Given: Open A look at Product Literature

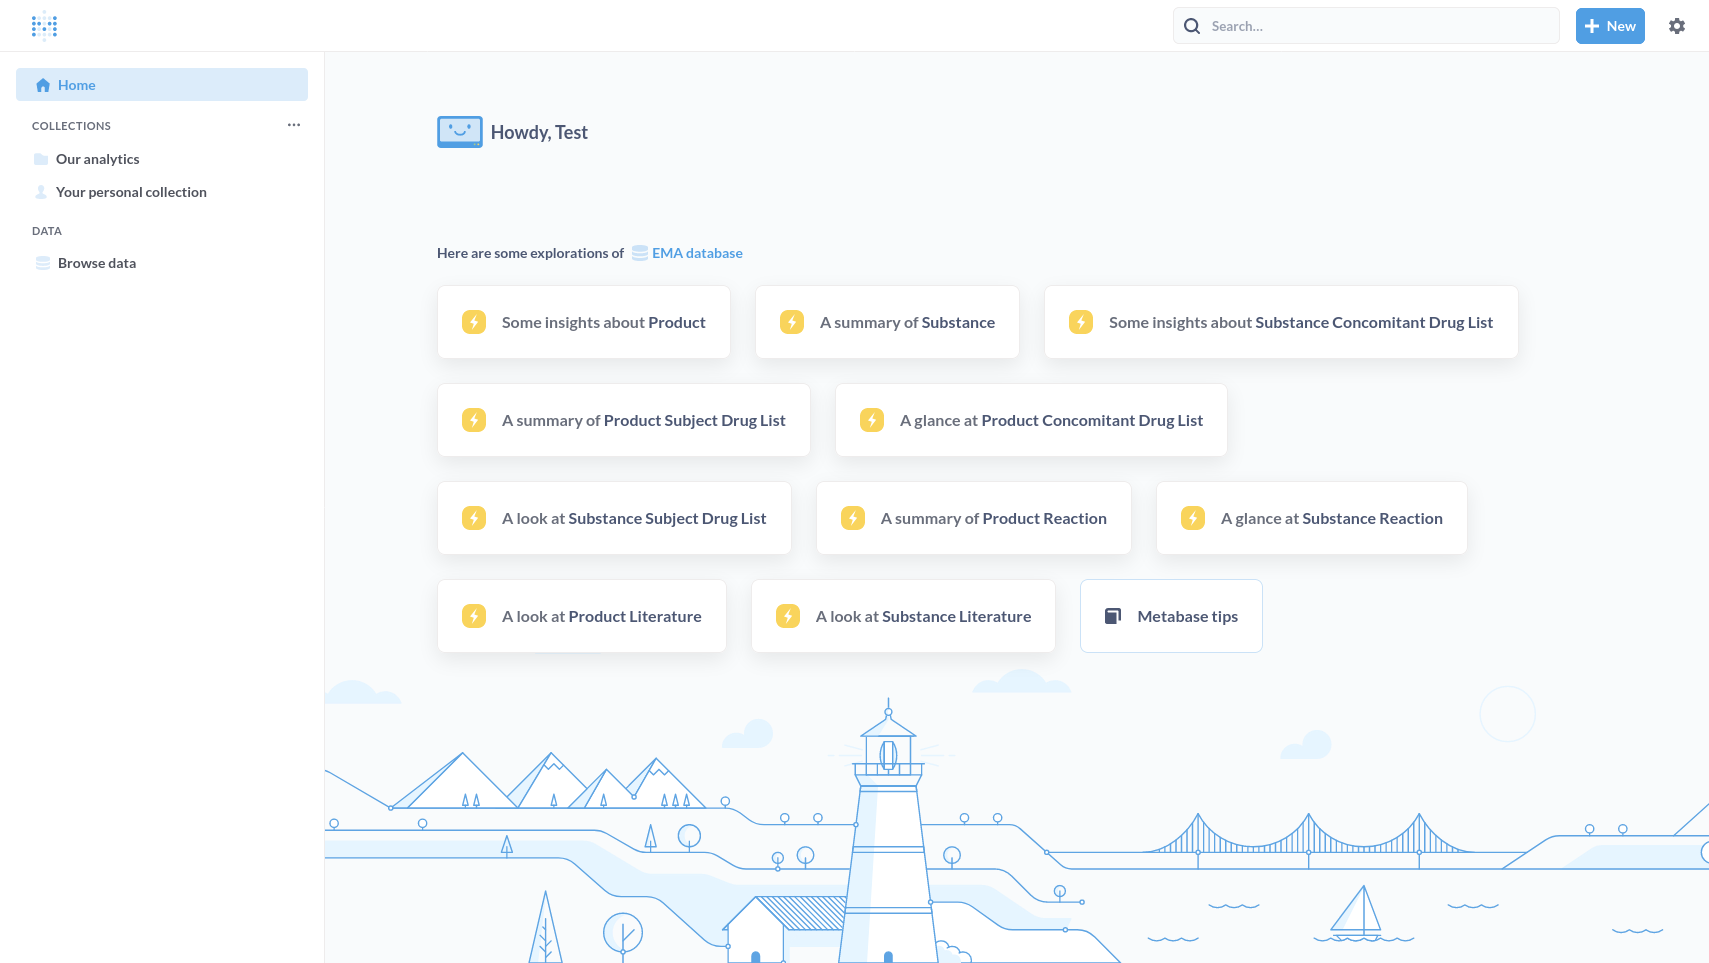Looking at the screenshot, I should 582,616.
